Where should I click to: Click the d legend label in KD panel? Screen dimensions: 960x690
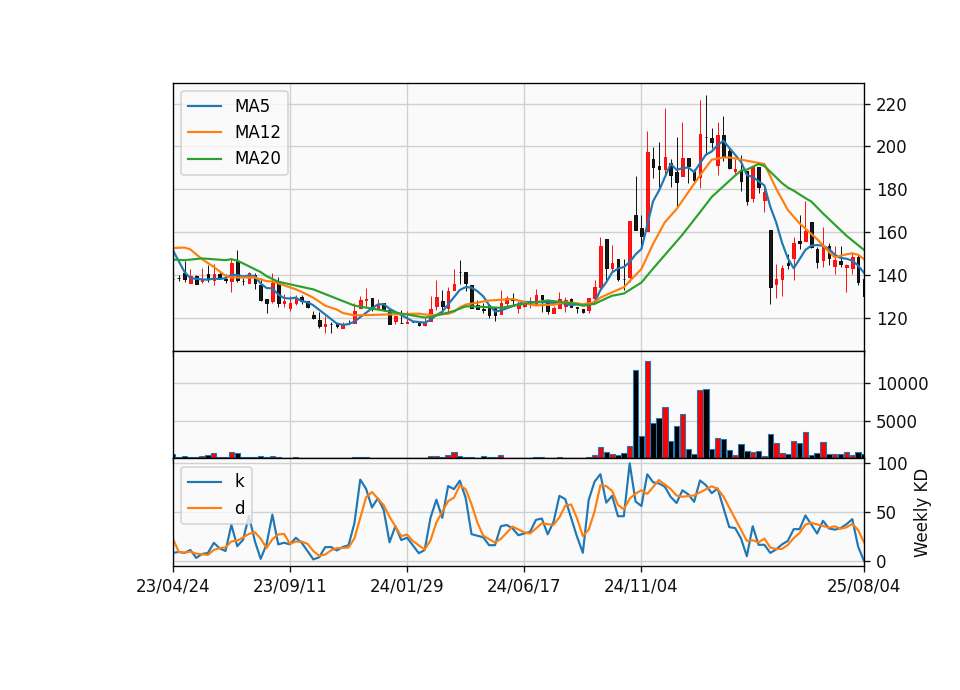(239, 508)
